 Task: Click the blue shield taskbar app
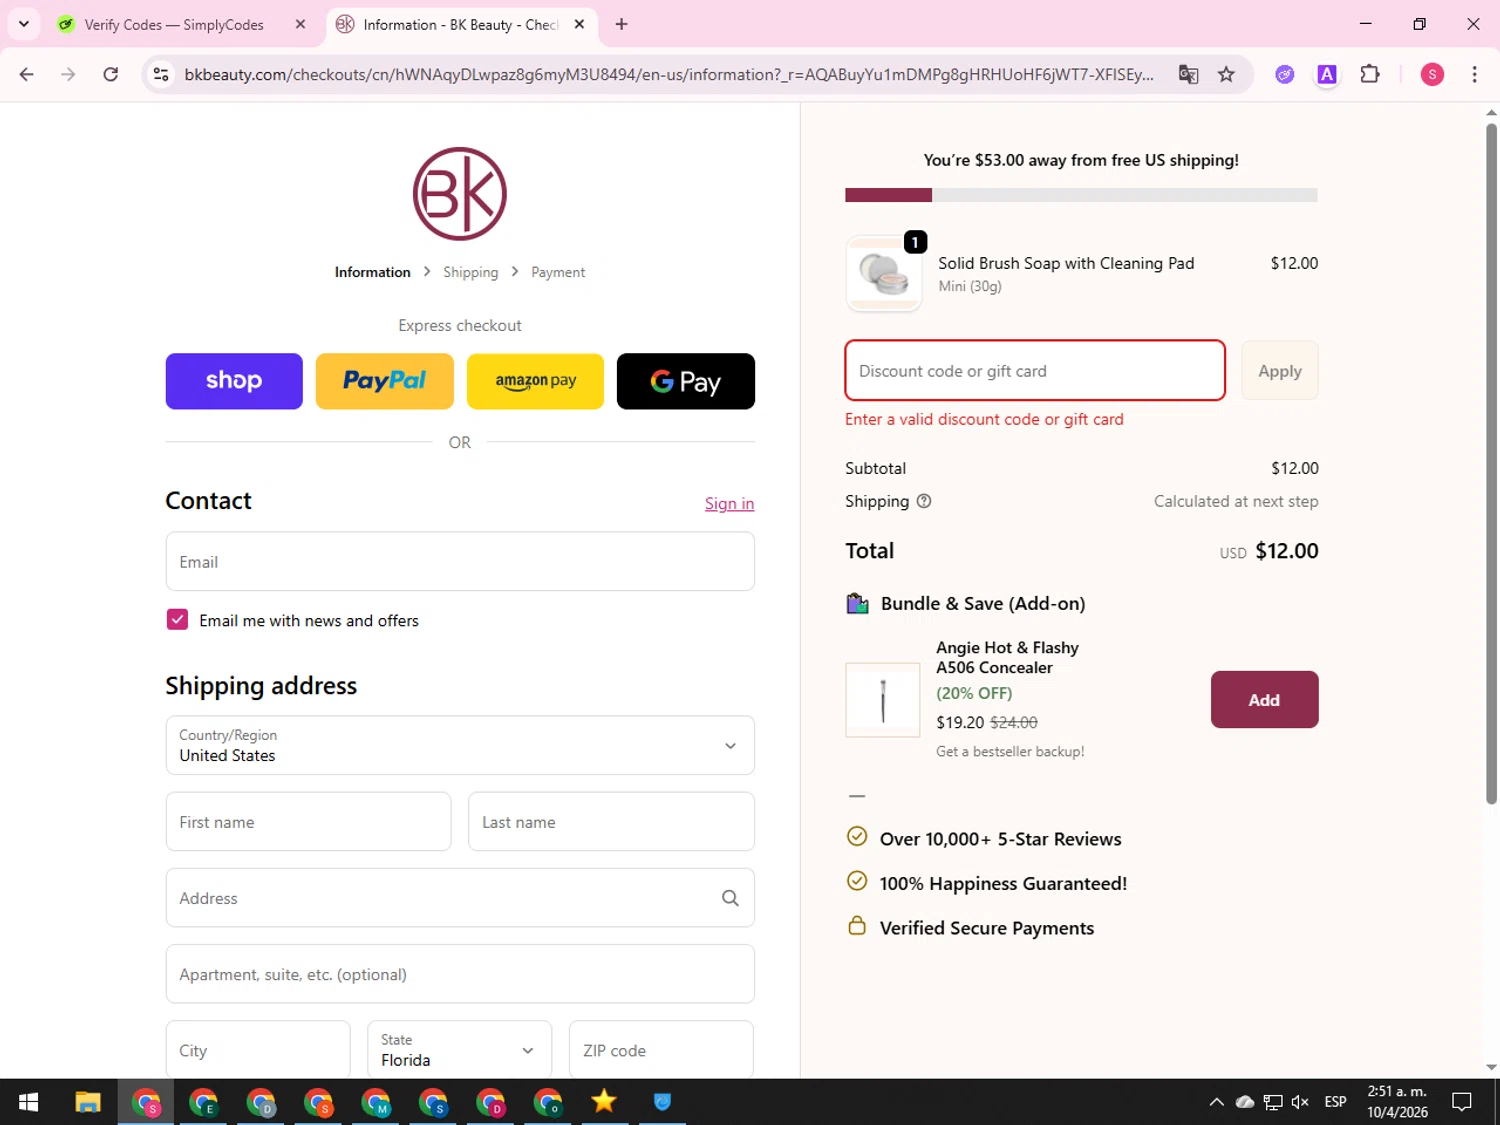662,1102
